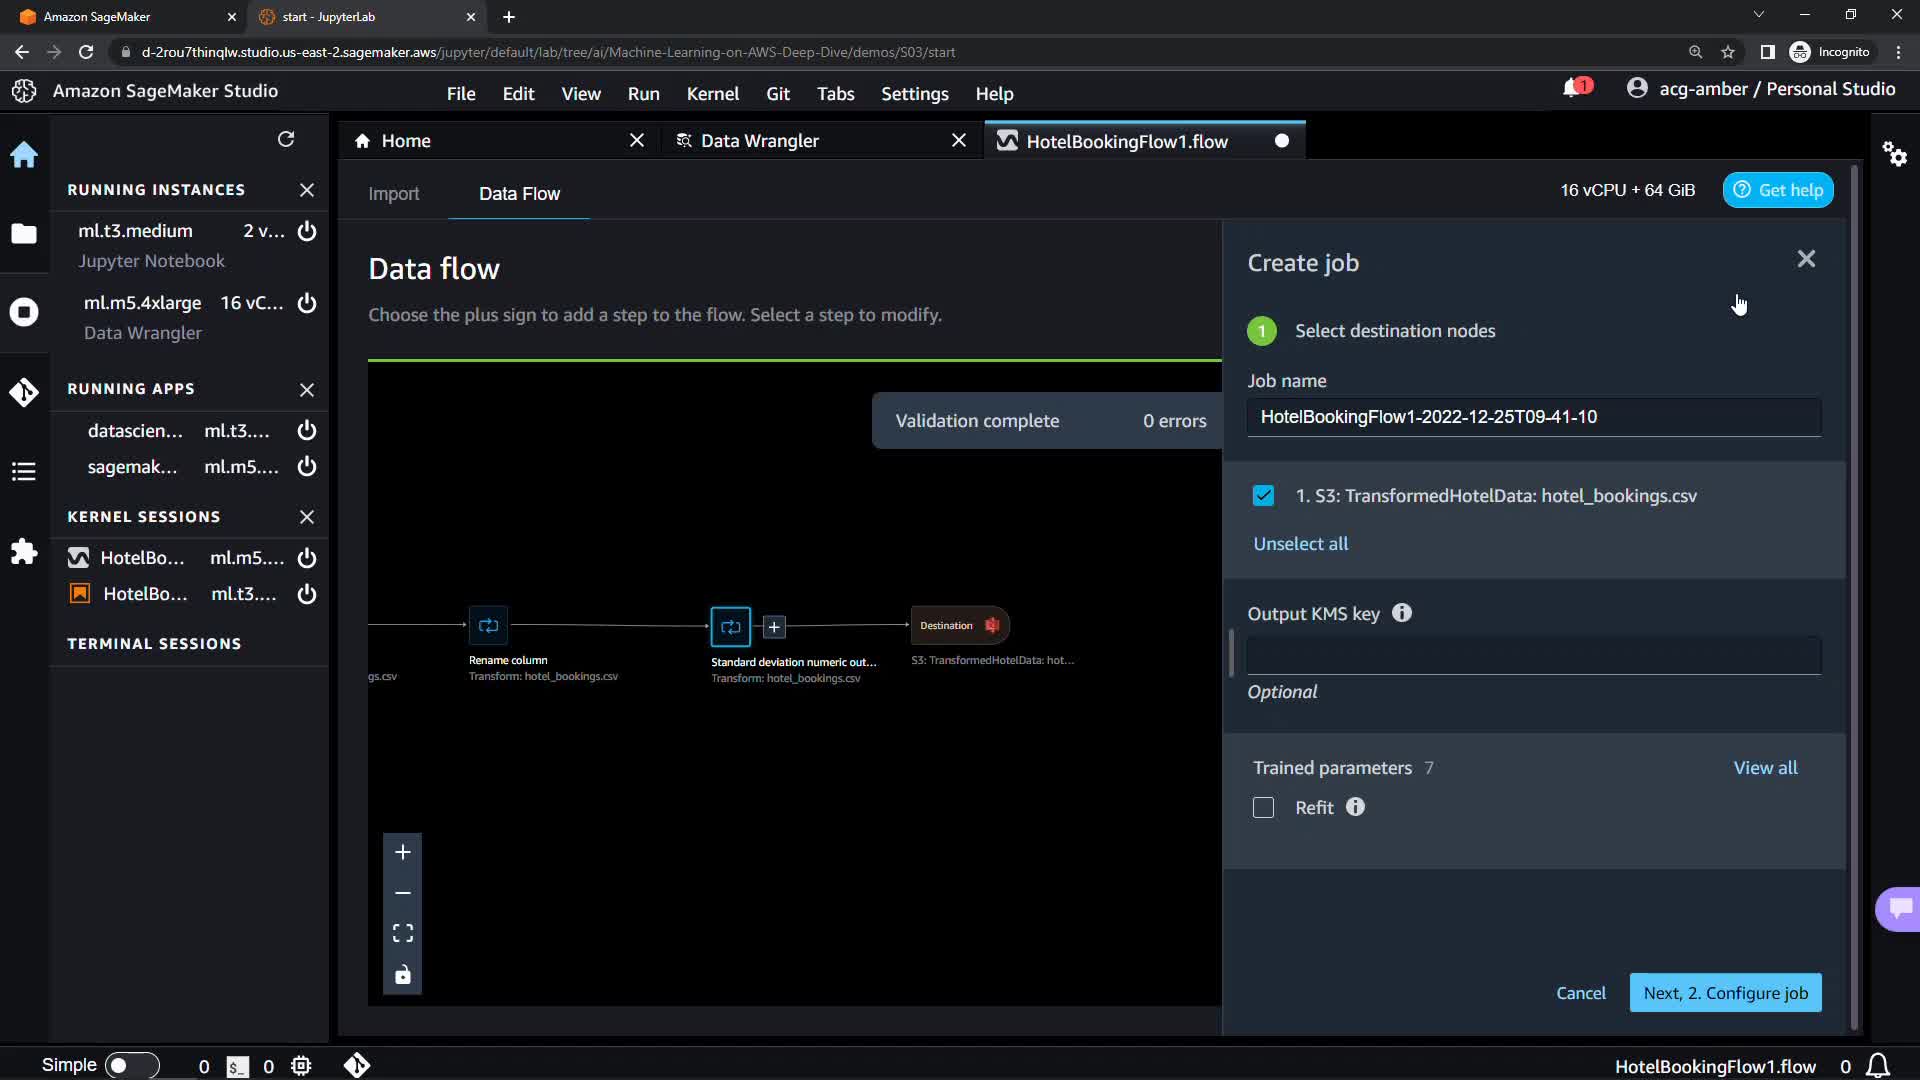Uncheck S3 TransformedHotelData destination node
Viewport: 1920px width, 1080px height.
click(x=1263, y=496)
